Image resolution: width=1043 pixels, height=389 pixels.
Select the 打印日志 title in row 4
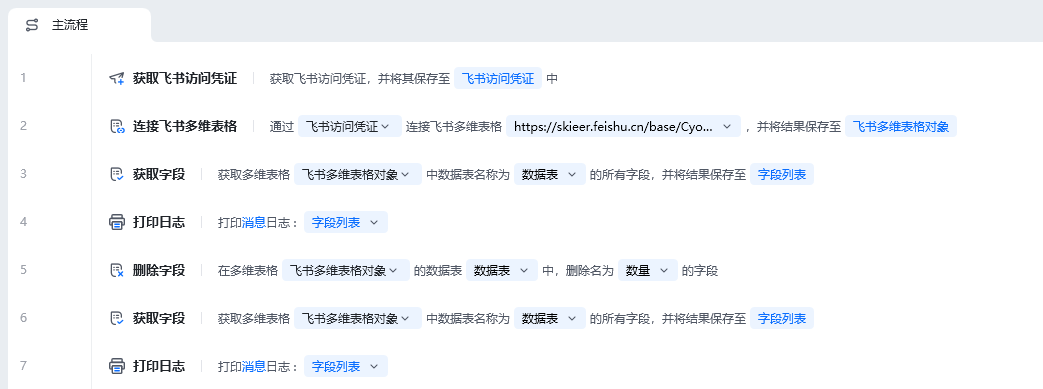point(159,222)
